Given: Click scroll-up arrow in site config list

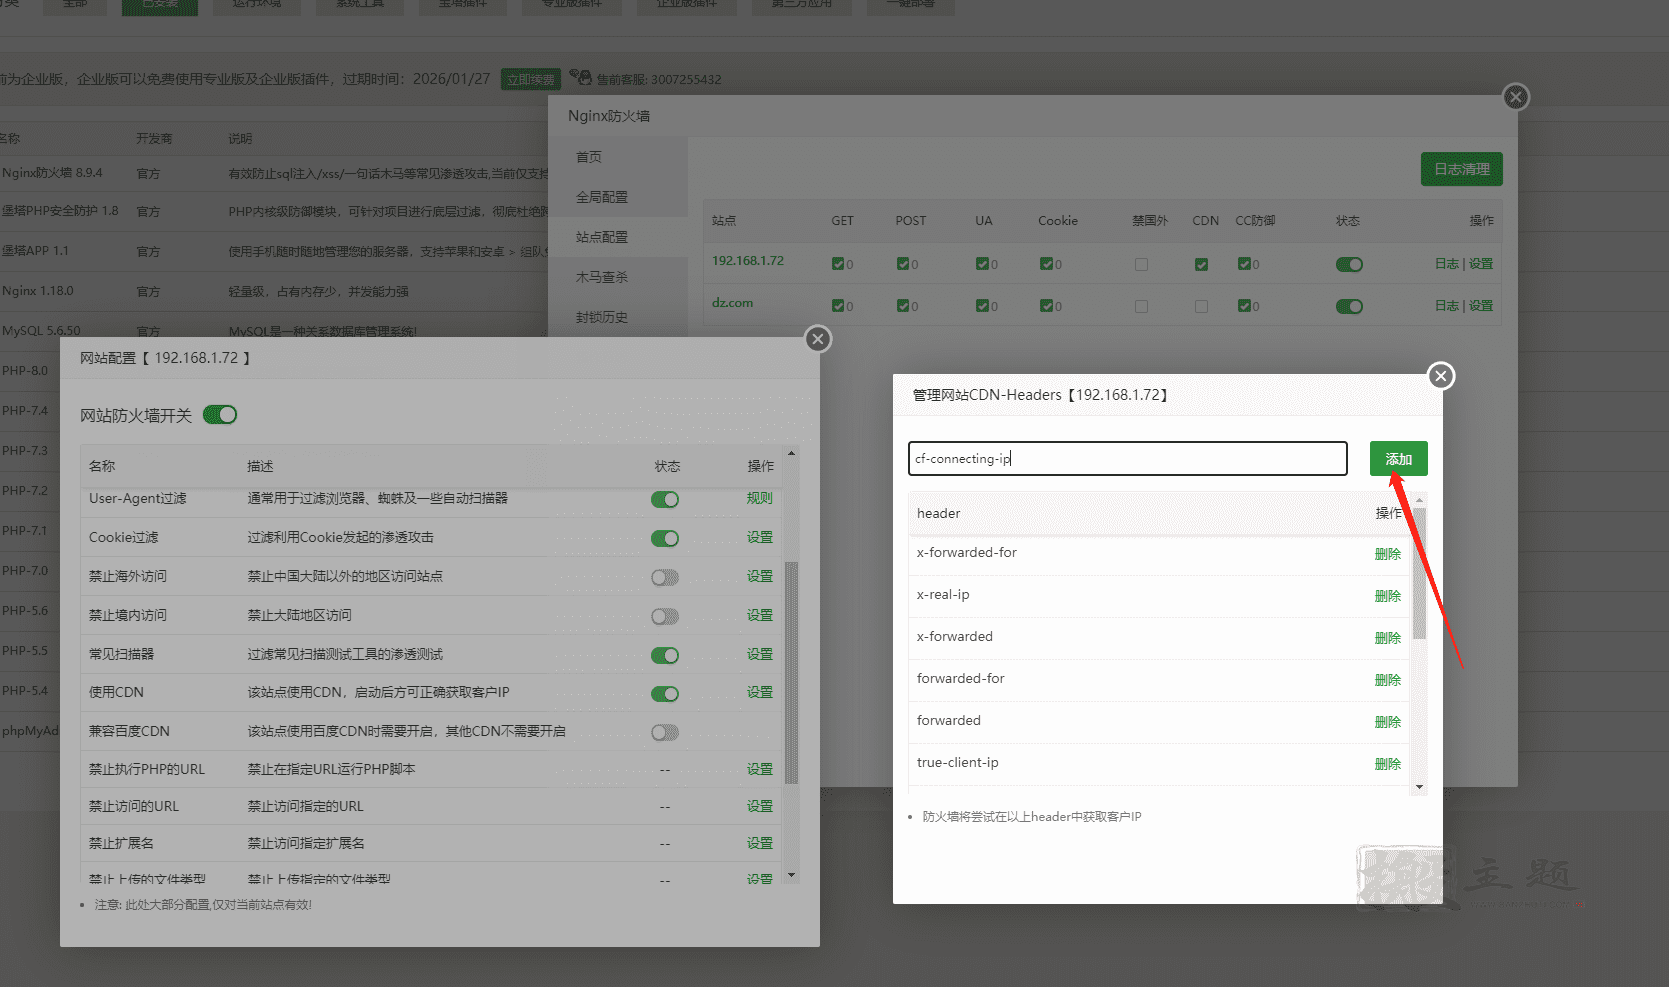Looking at the screenshot, I should pyautogui.click(x=791, y=454).
